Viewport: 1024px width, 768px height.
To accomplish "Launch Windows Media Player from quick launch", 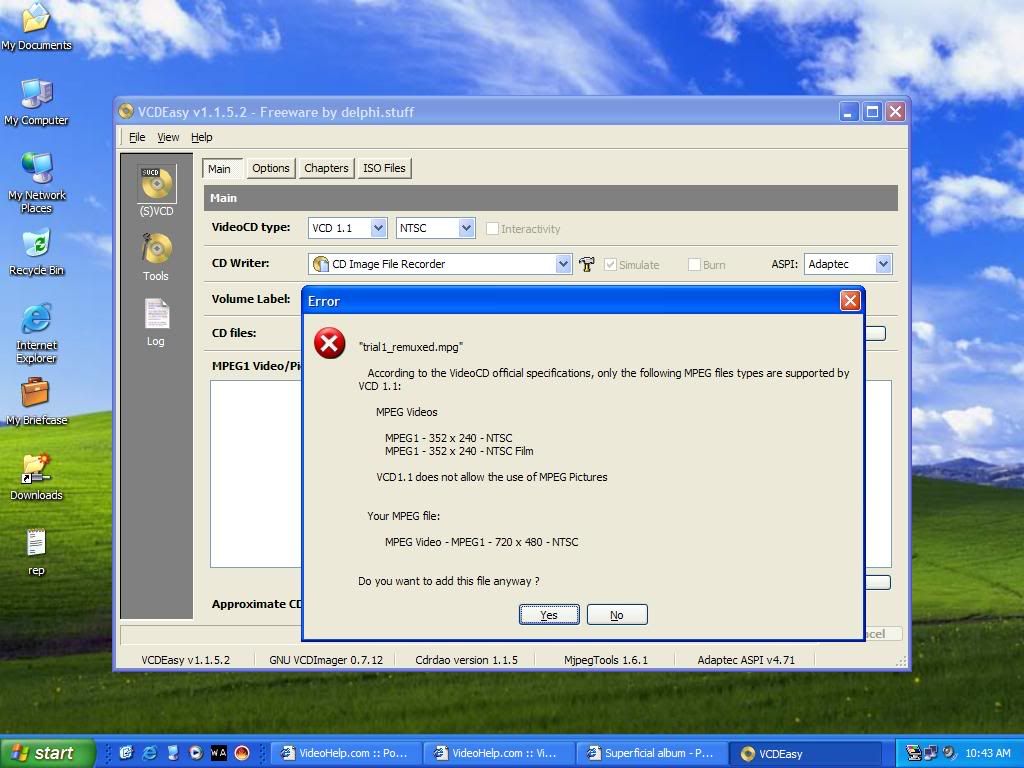I will click(196, 753).
